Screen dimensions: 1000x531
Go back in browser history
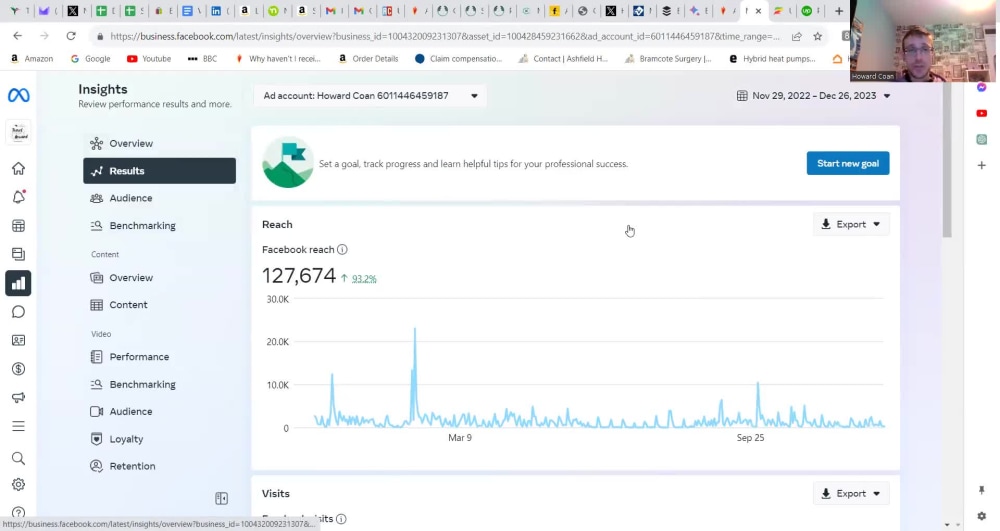(18, 36)
